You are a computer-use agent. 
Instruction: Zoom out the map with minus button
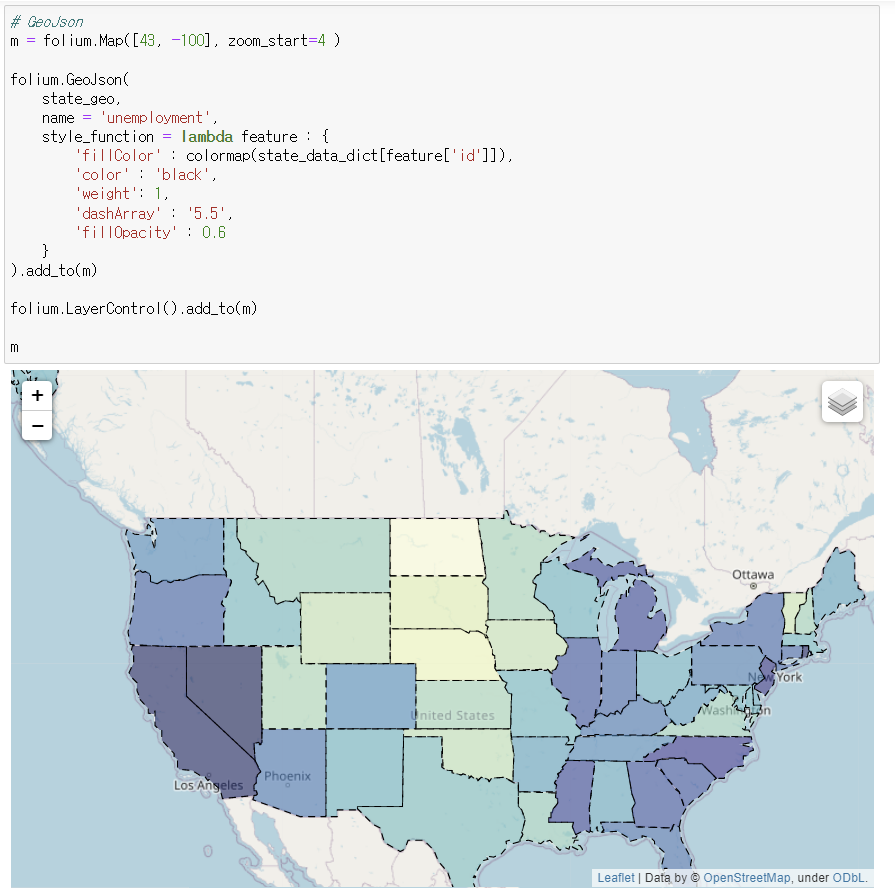tap(37, 426)
